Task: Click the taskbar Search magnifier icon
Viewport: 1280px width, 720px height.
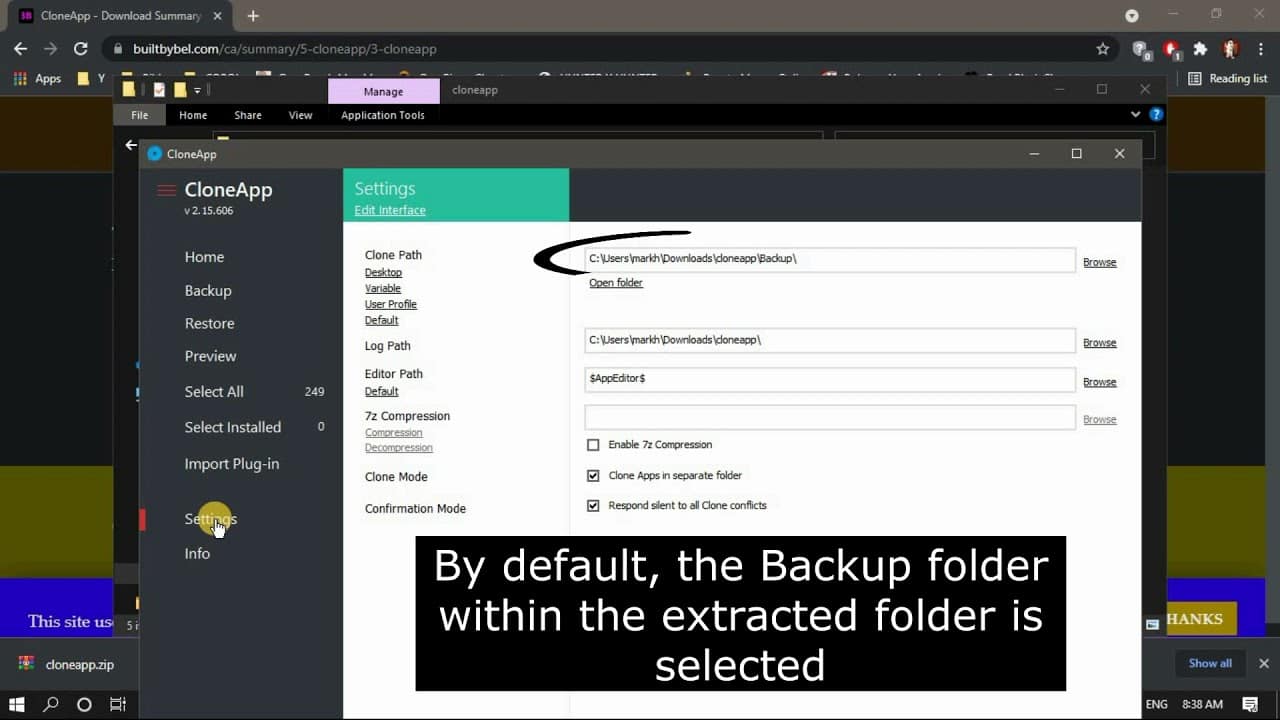Action: click(51, 704)
